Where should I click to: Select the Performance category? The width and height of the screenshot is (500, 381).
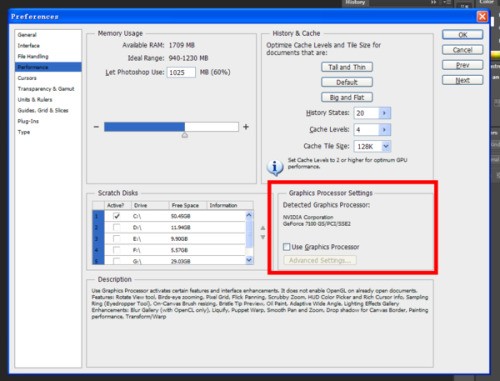(x=48, y=67)
